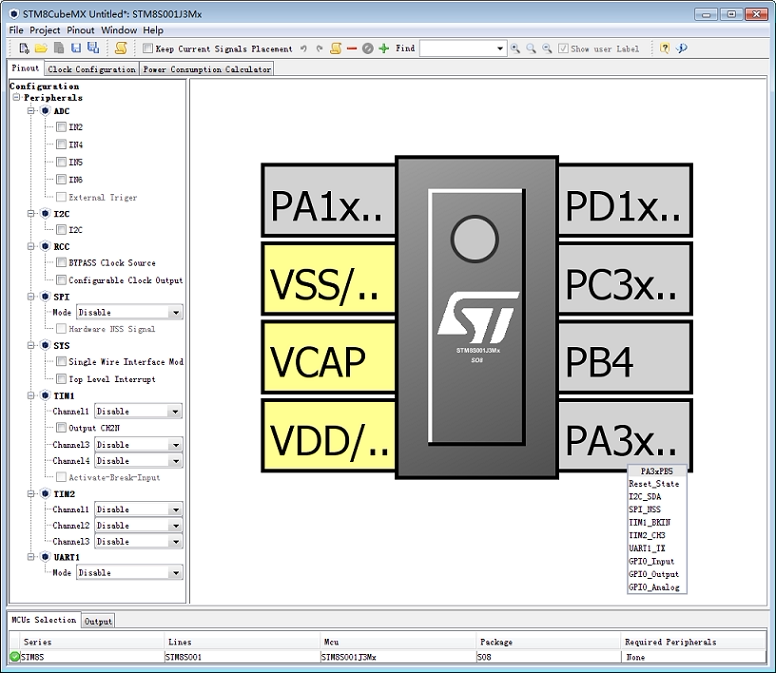Open TIM1 Channel4 dropdown

pyautogui.click(x=139, y=461)
